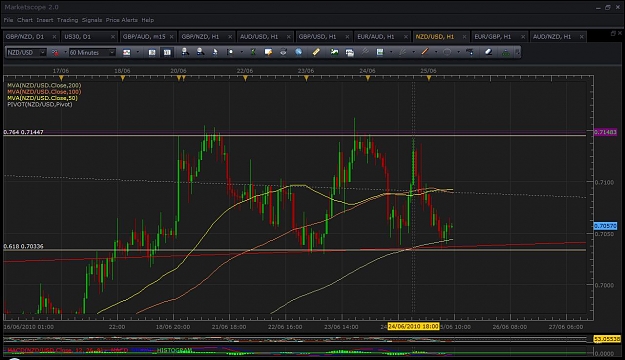Select the yellow ruler measure tool
The image size is (625, 360).
[x=316, y=52]
